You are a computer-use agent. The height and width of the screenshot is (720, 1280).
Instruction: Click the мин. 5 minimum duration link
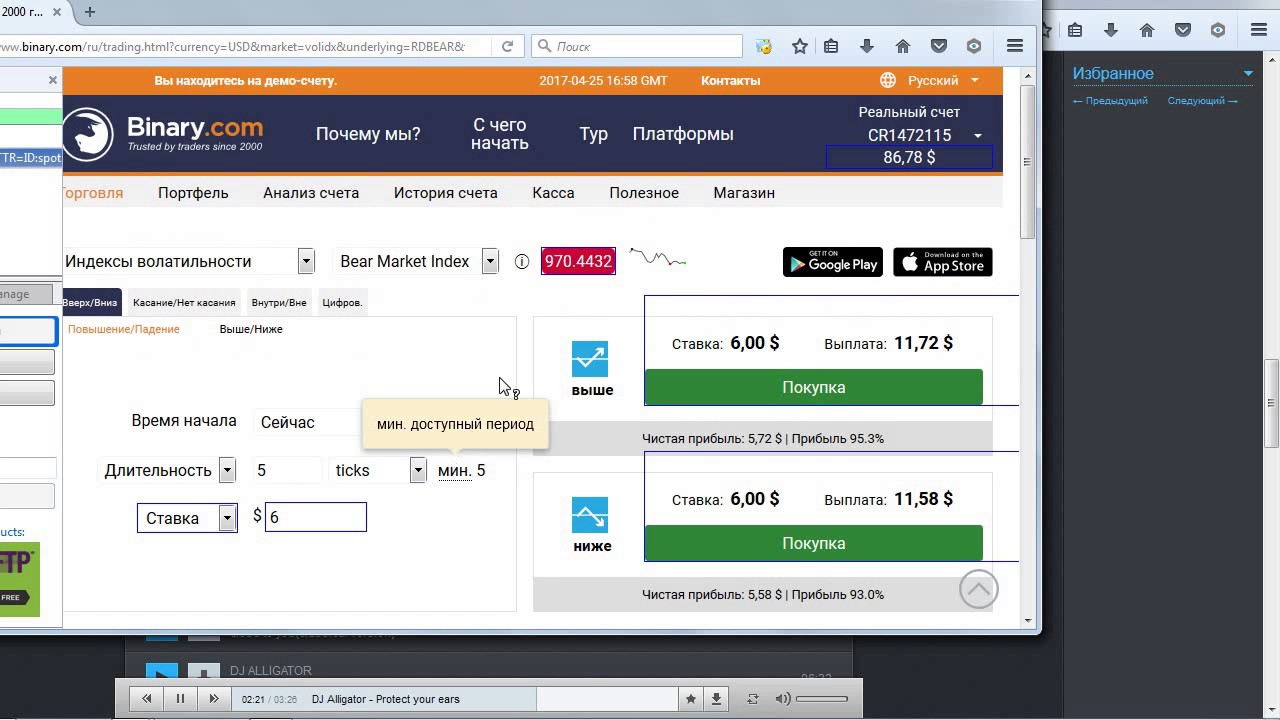pos(461,470)
